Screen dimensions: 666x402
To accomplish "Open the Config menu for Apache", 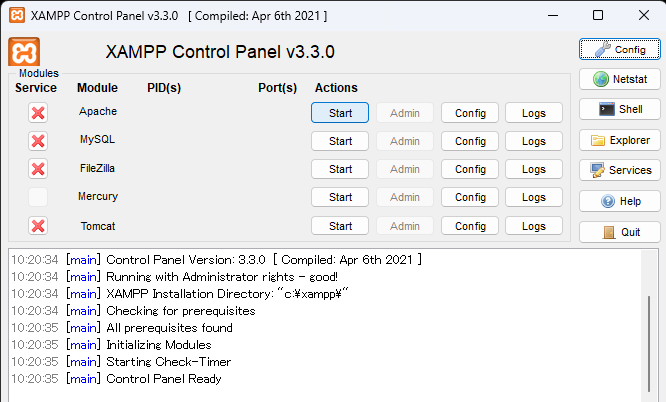I will tap(470, 113).
